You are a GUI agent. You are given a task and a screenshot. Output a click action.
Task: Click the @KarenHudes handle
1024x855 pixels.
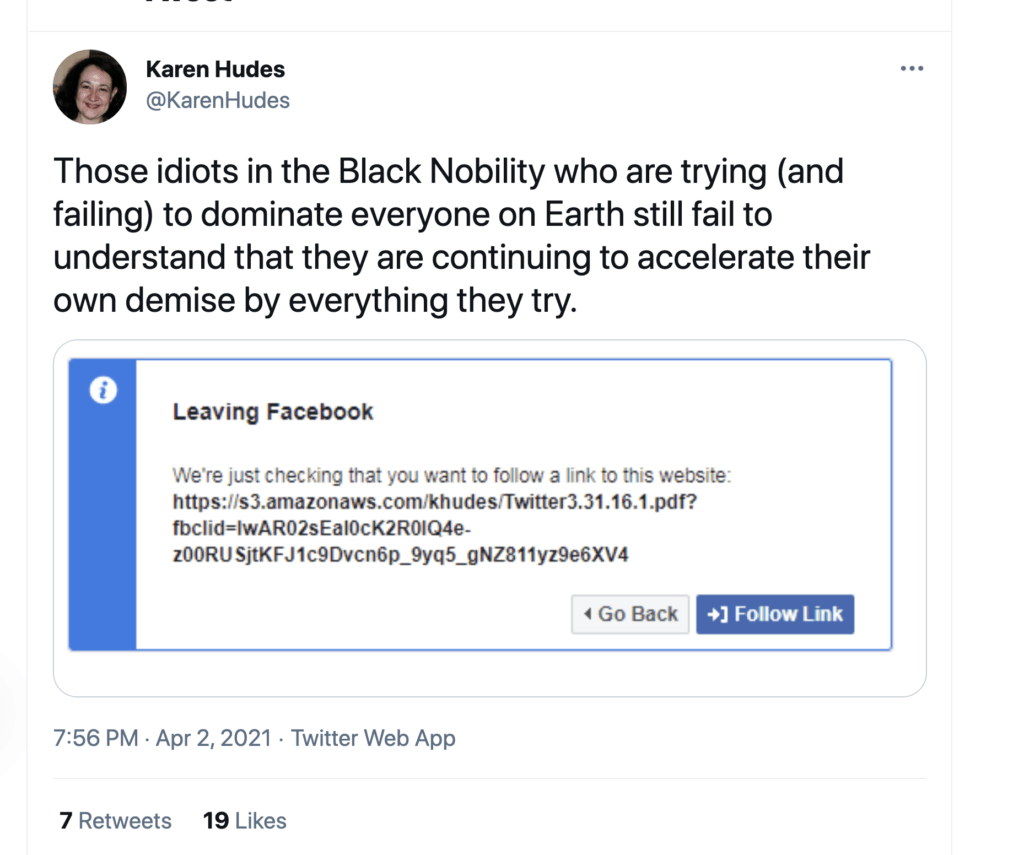(217, 100)
